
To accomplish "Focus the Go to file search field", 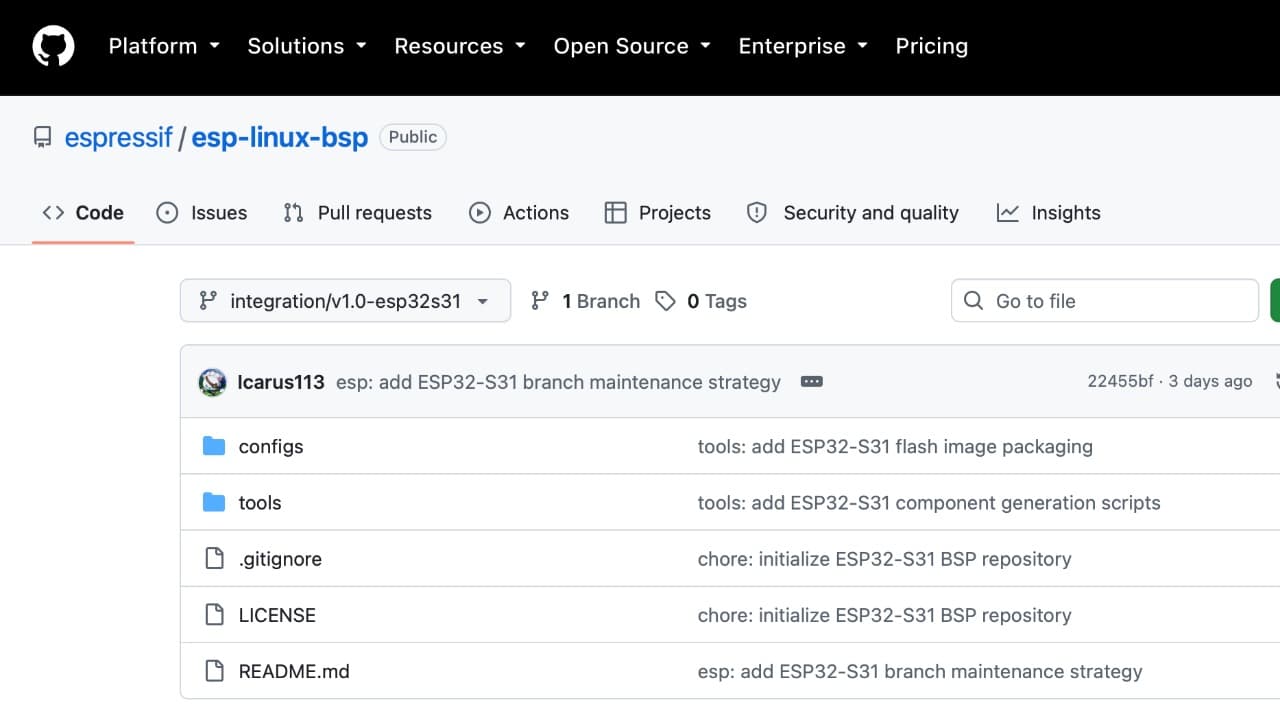I will point(1105,301).
